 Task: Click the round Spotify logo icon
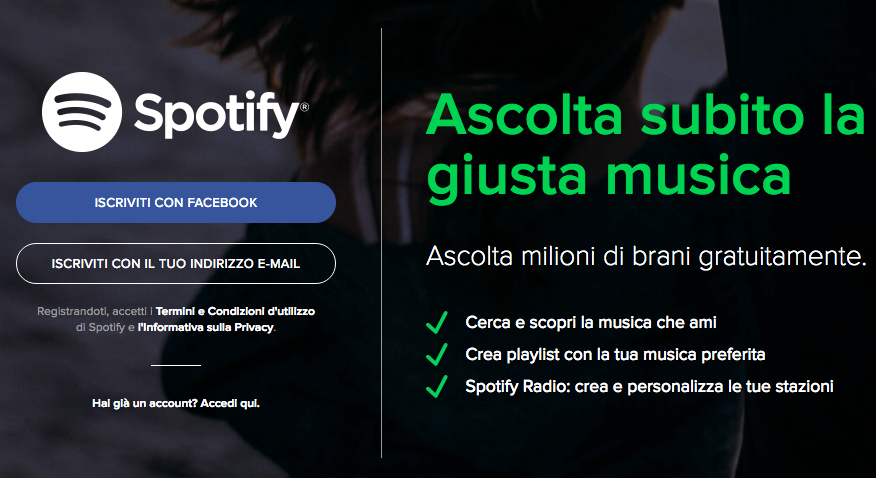pyautogui.click(x=82, y=112)
